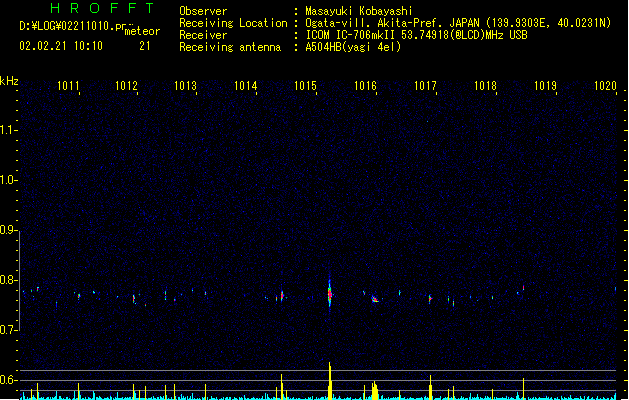This screenshot has width=629, height=400.
Task: Click the 0.8 kHz frequency label
Action: pos(8,280)
